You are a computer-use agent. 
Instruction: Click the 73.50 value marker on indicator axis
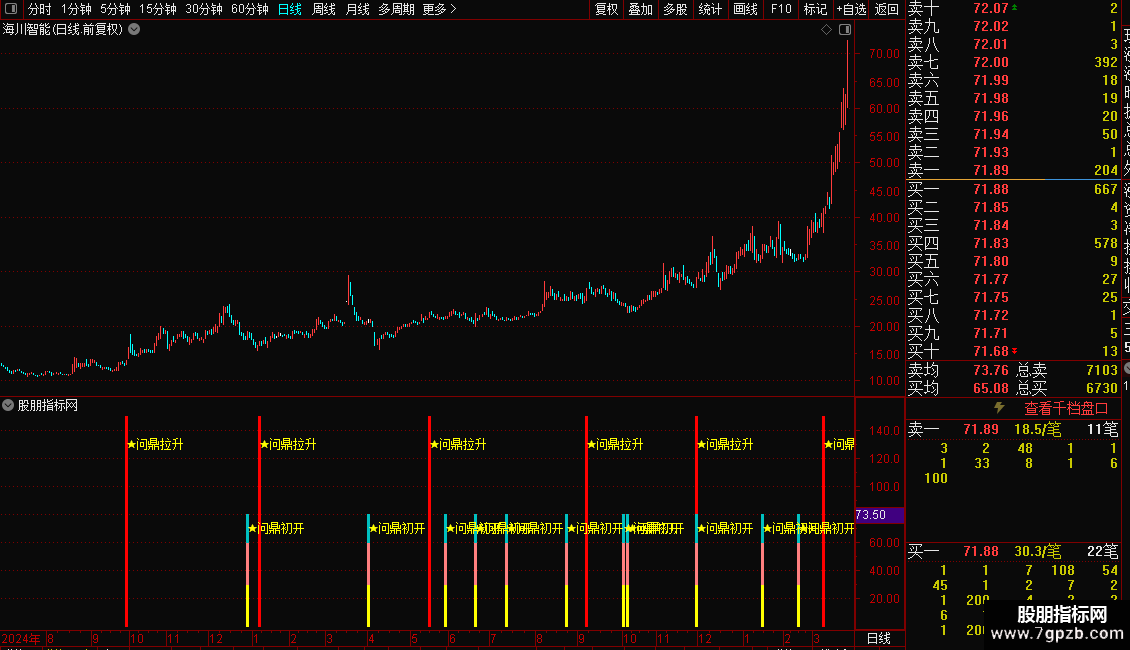click(879, 515)
